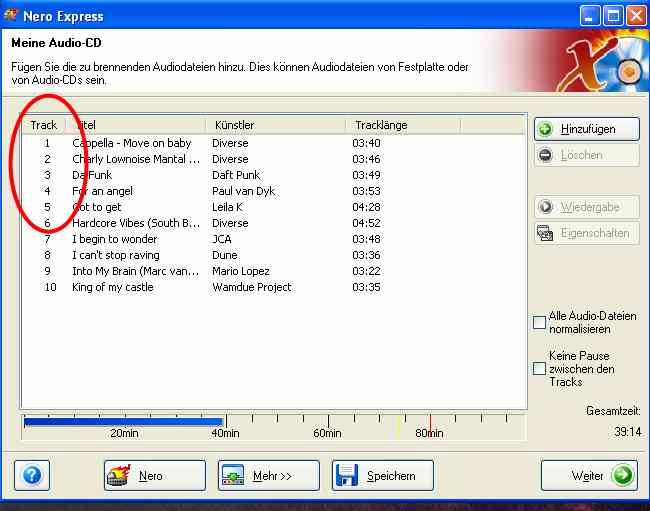Click the Nero Express title bar icon
Viewport: 650px width, 511px height.
pyautogui.click(x=10, y=15)
